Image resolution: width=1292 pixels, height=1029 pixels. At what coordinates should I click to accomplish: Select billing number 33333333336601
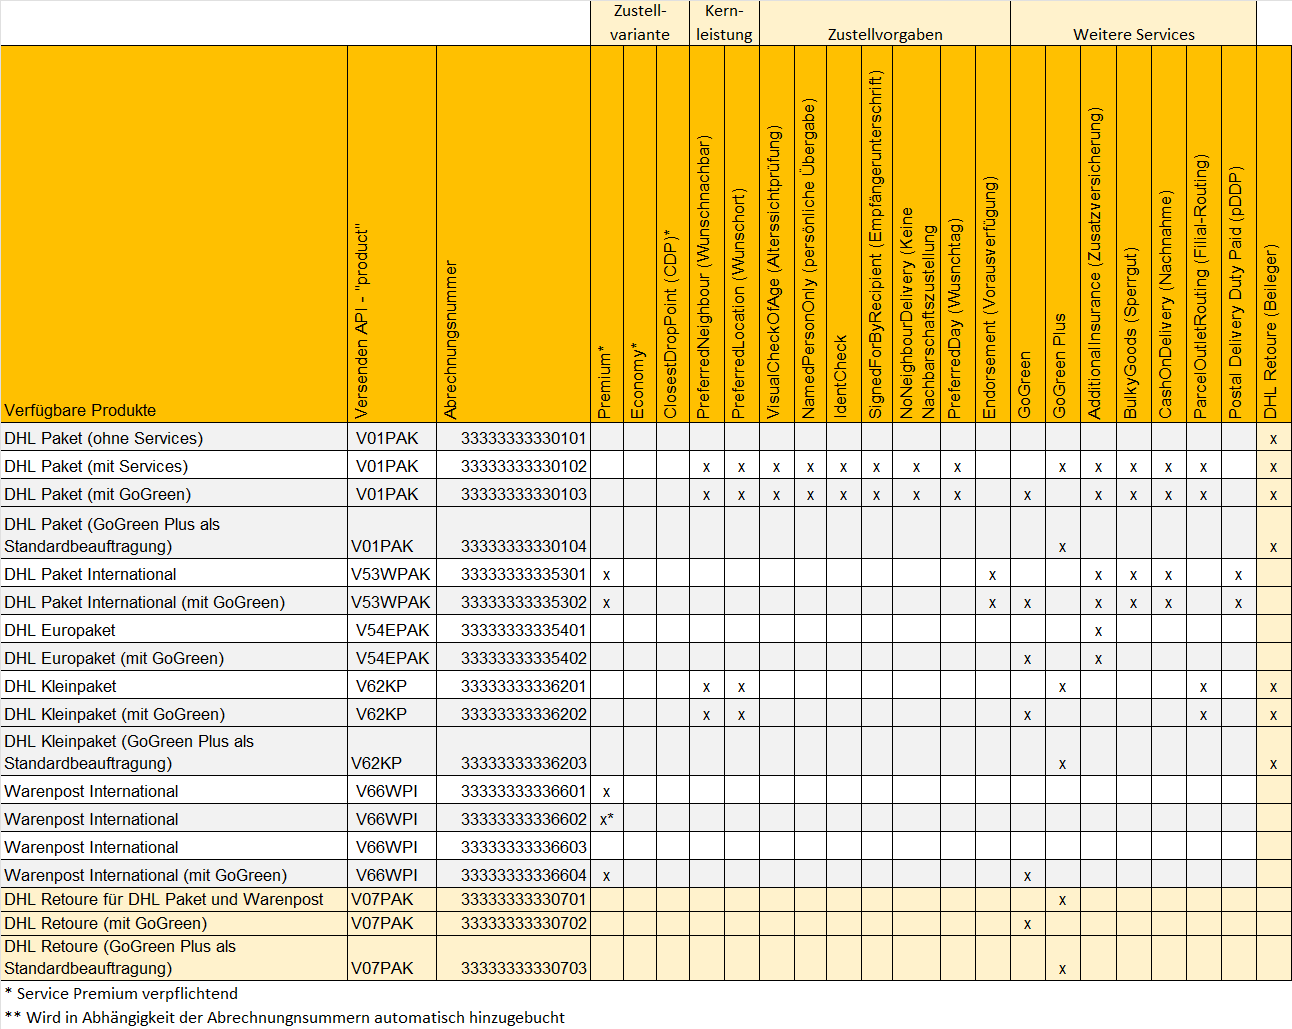point(523,791)
